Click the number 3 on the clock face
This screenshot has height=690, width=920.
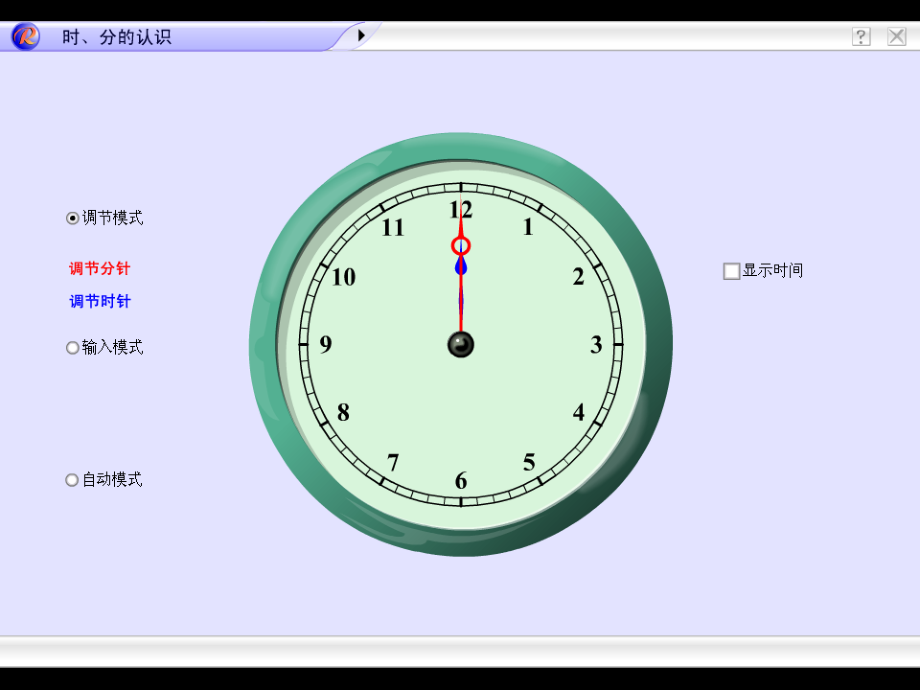coord(596,345)
